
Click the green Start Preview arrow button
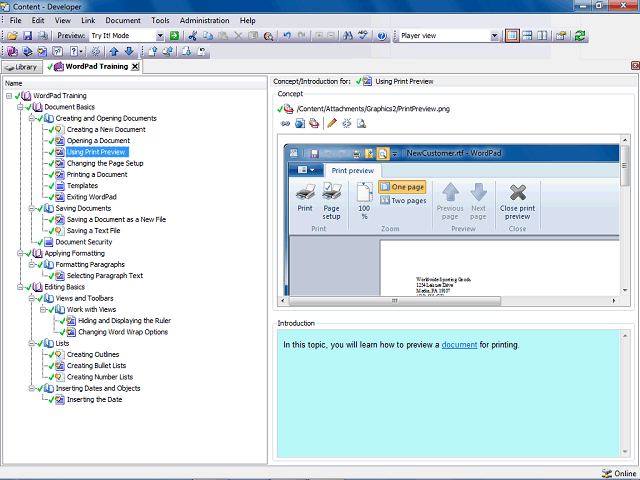pyautogui.click(x=174, y=36)
